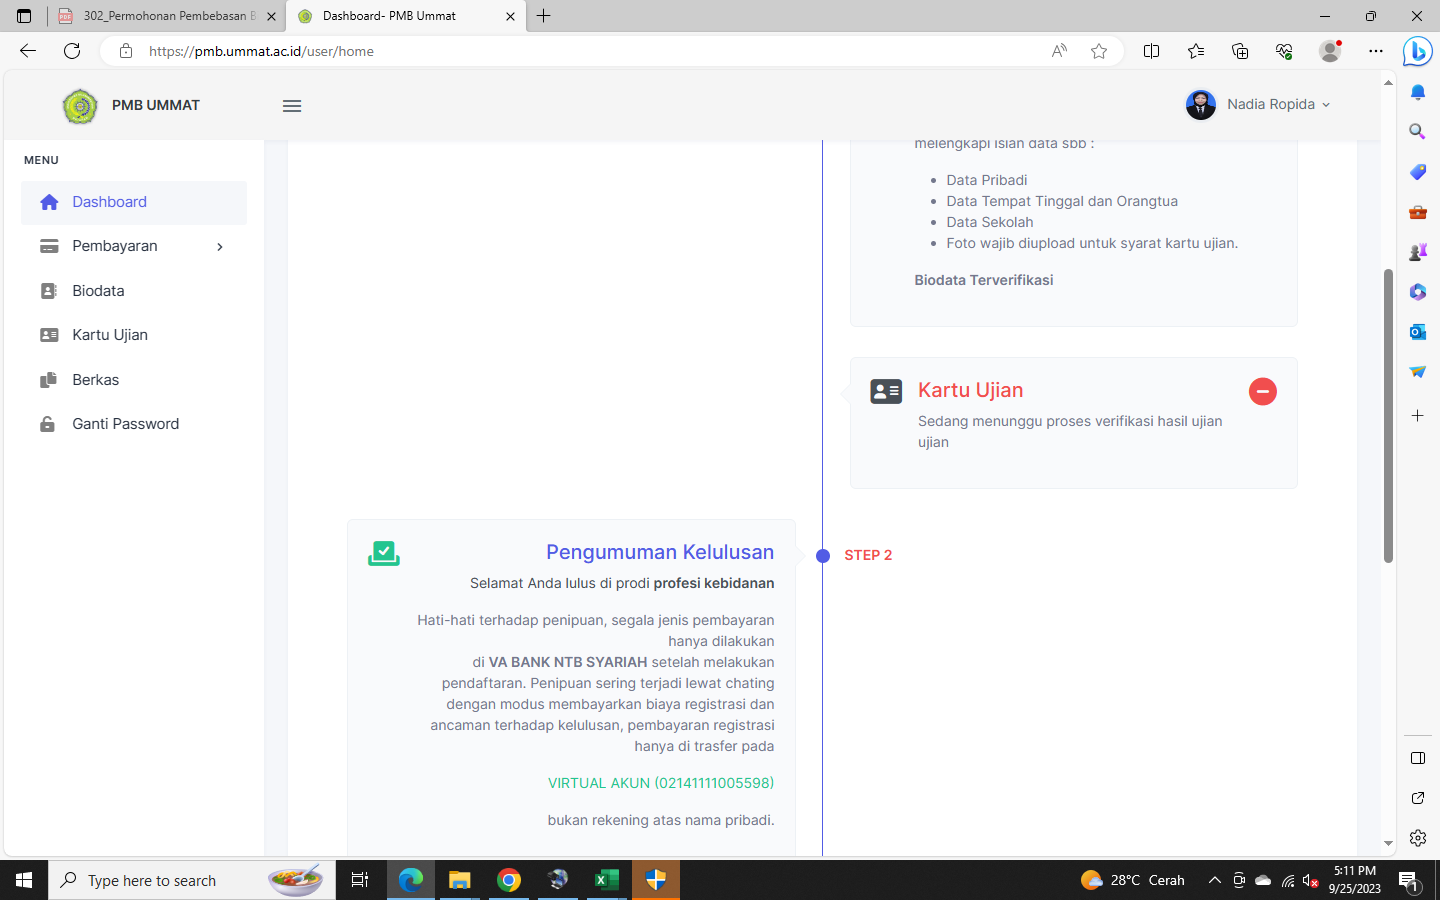The image size is (1440, 900).
Task: Click the Ganti Password lock icon
Action: click(48, 424)
